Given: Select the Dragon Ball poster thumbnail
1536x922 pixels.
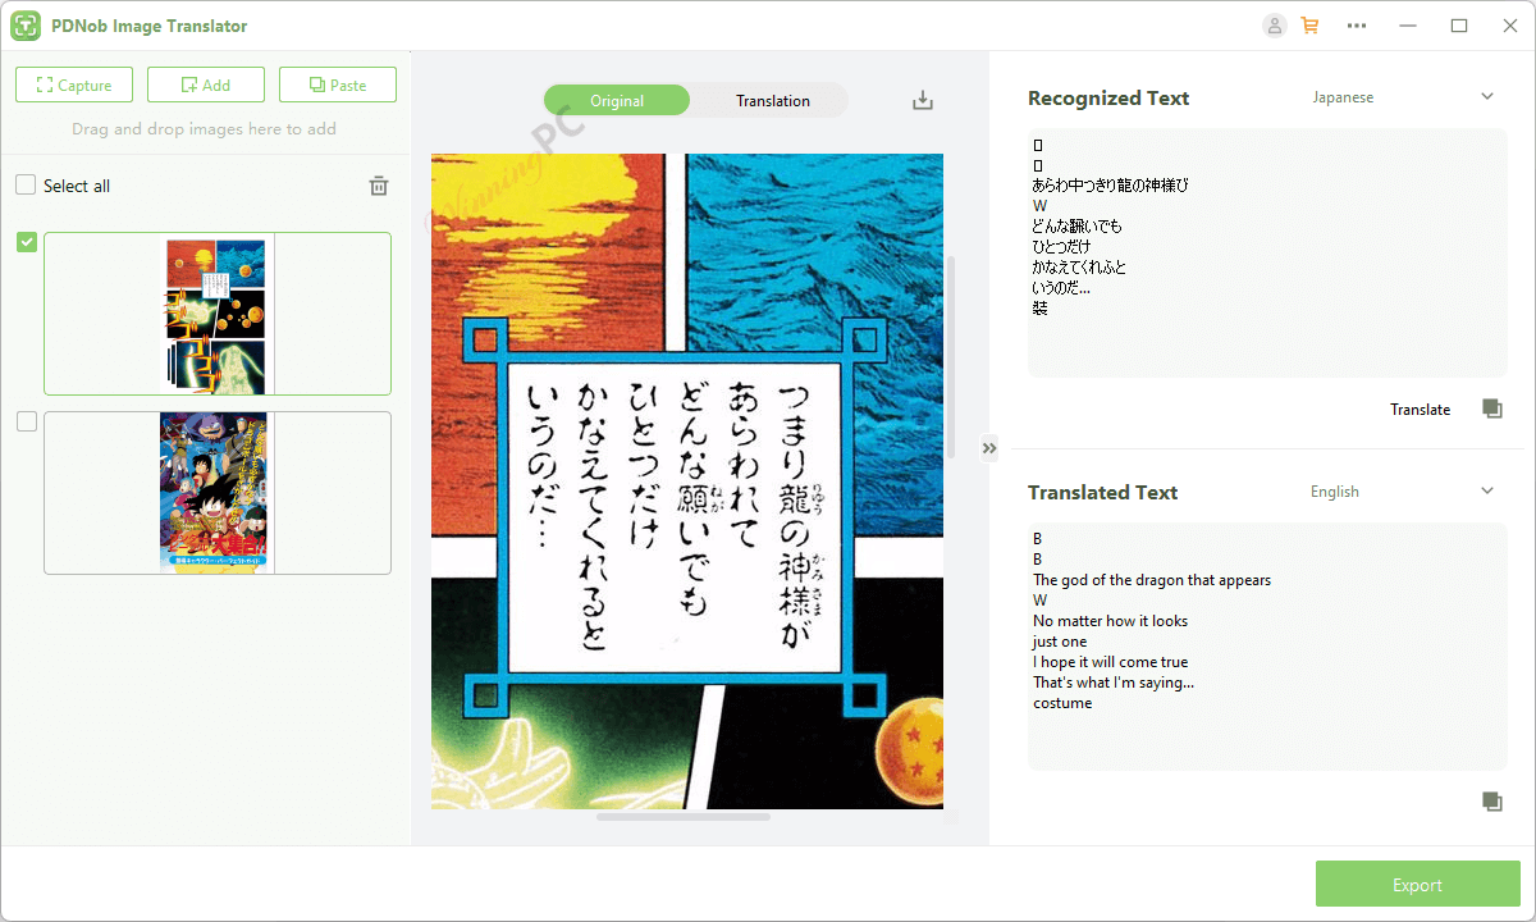Looking at the screenshot, I should pyautogui.click(x=217, y=493).
